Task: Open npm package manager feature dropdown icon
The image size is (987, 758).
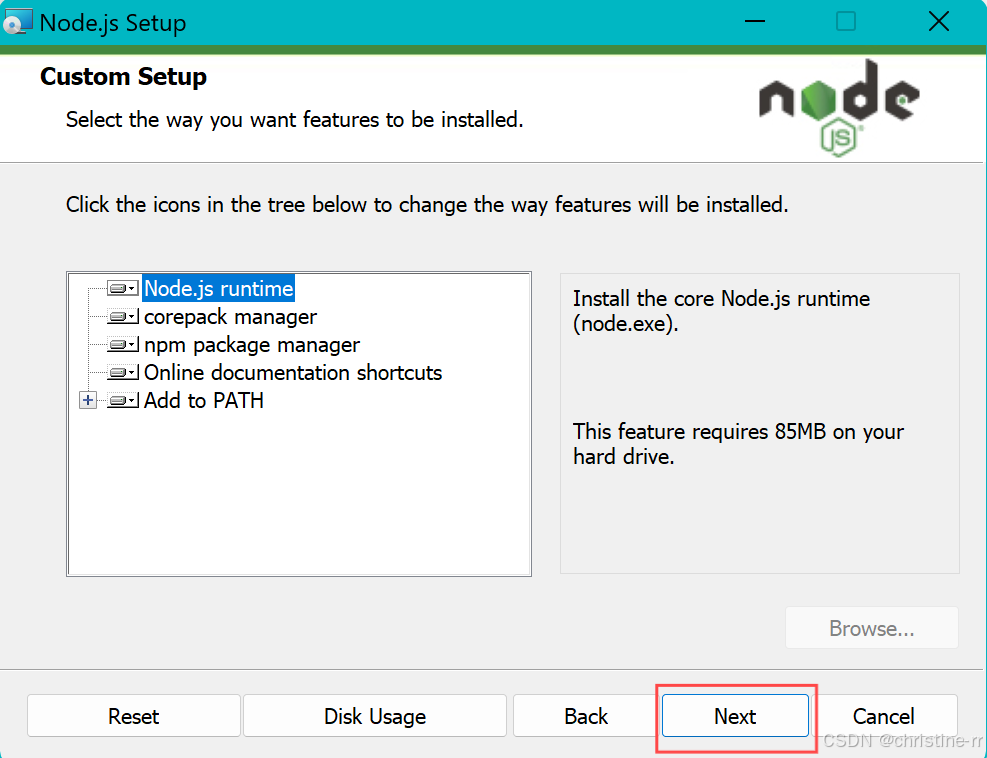Action: pos(123,344)
